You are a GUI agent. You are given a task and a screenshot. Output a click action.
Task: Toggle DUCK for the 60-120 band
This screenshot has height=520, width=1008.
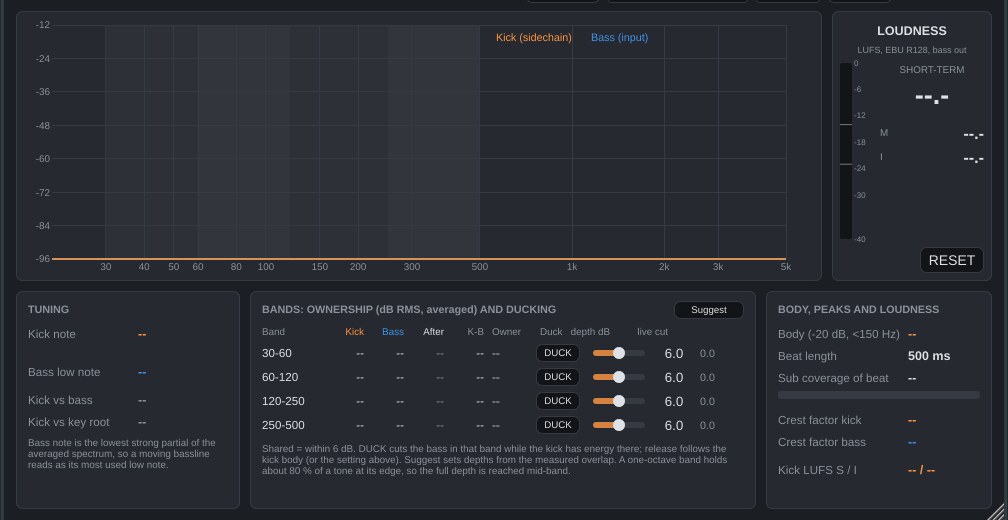click(557, 377)
